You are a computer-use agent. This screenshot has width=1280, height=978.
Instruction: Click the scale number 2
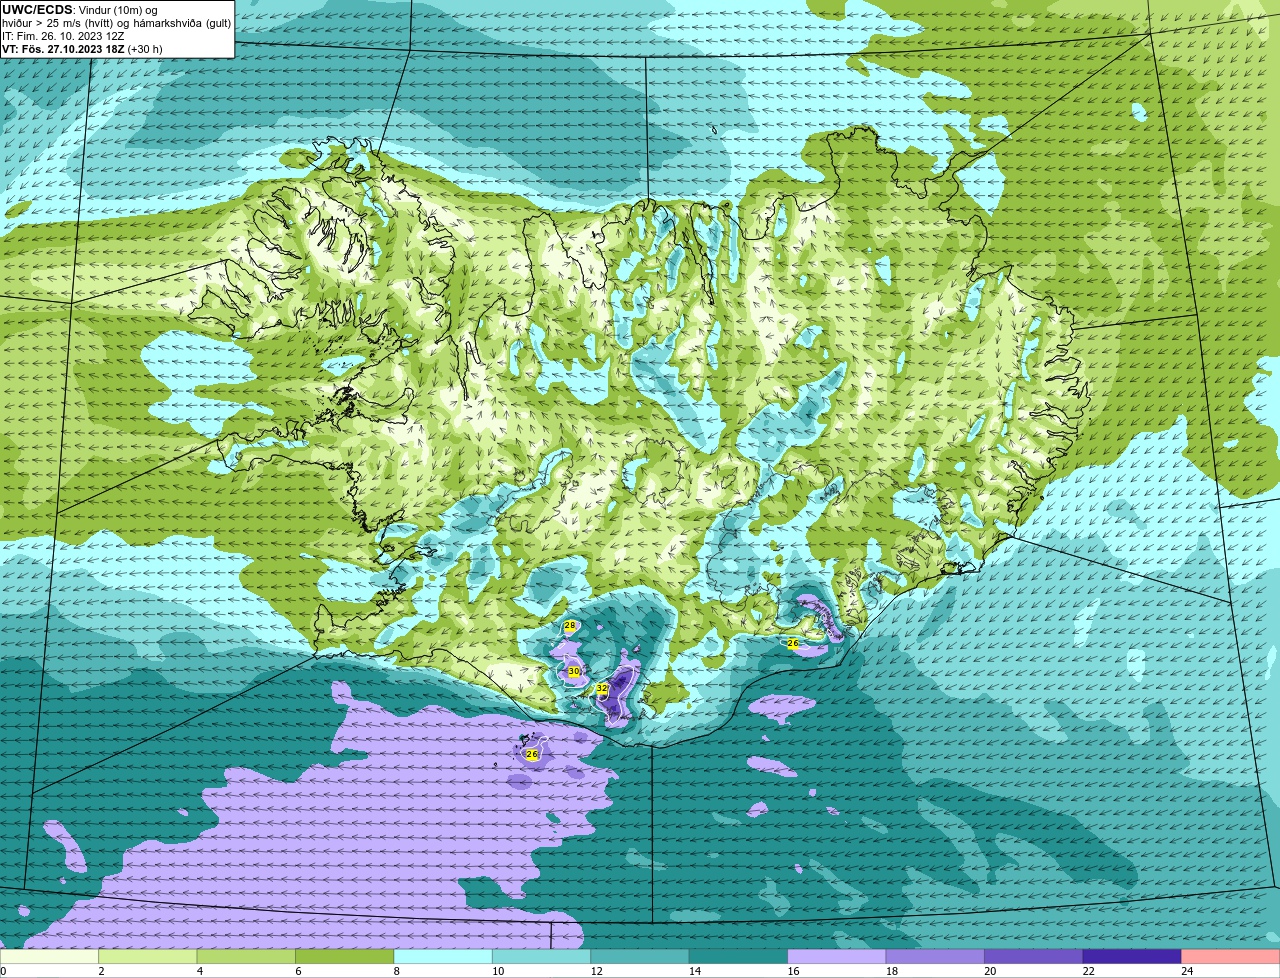101,970
